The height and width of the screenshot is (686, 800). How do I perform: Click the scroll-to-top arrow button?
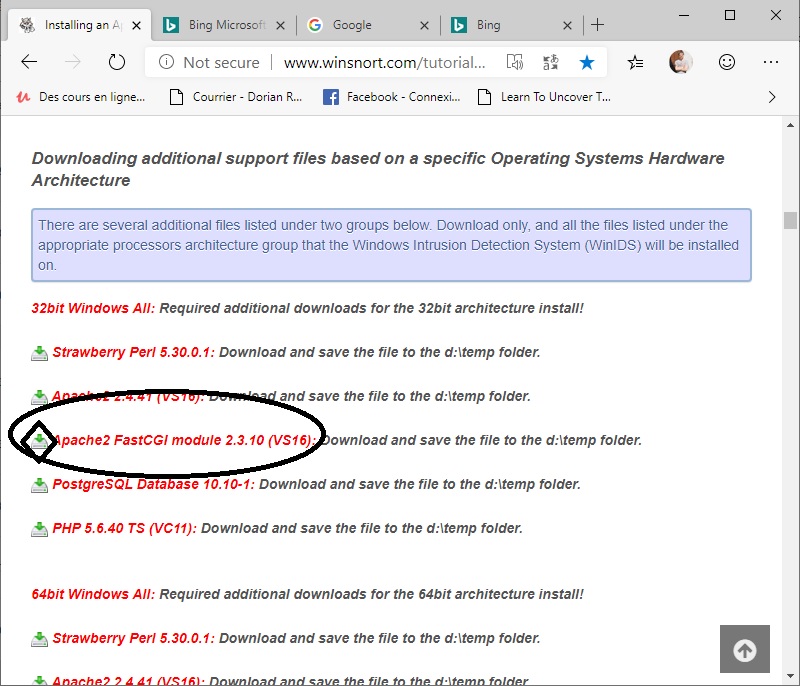coord(744,650)
